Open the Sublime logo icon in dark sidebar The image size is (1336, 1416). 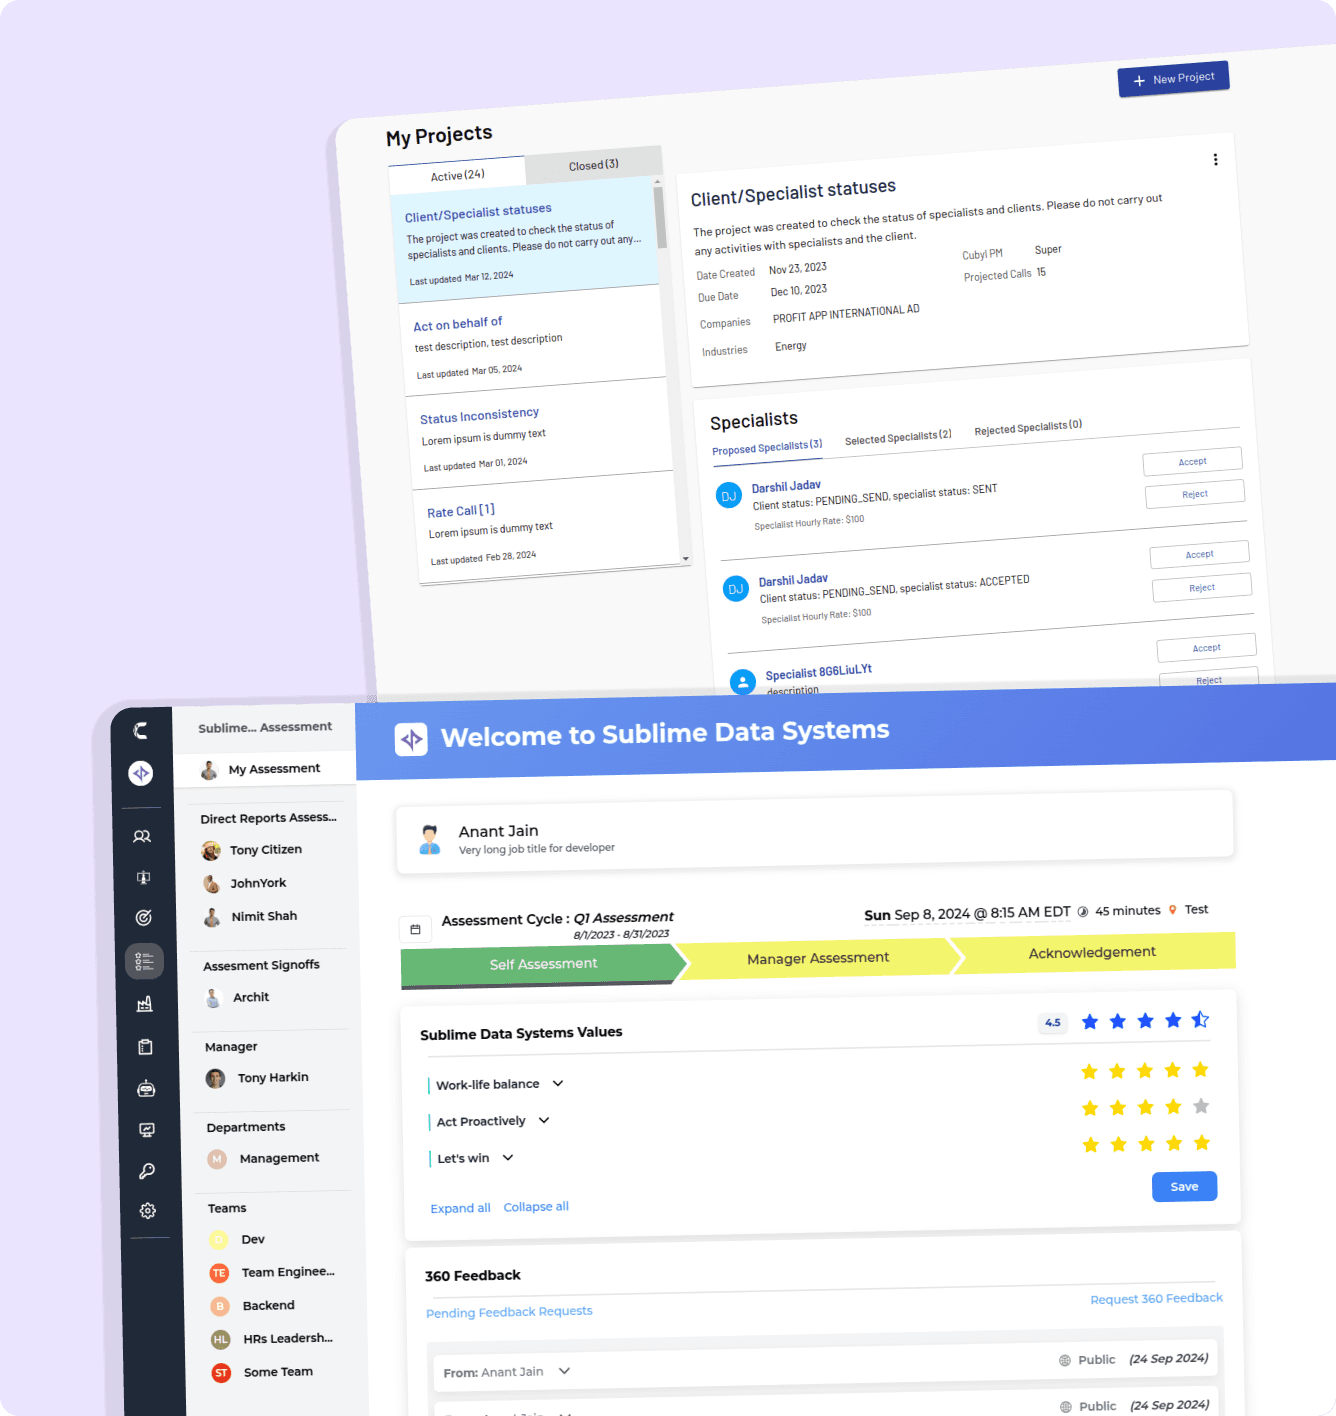click(x=141, y=773)
